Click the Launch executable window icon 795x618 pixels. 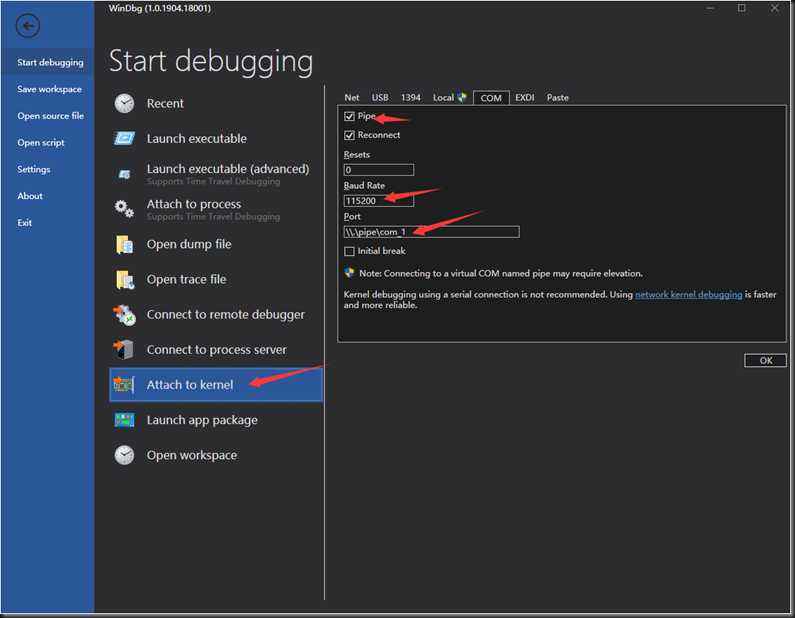point(124,138)
